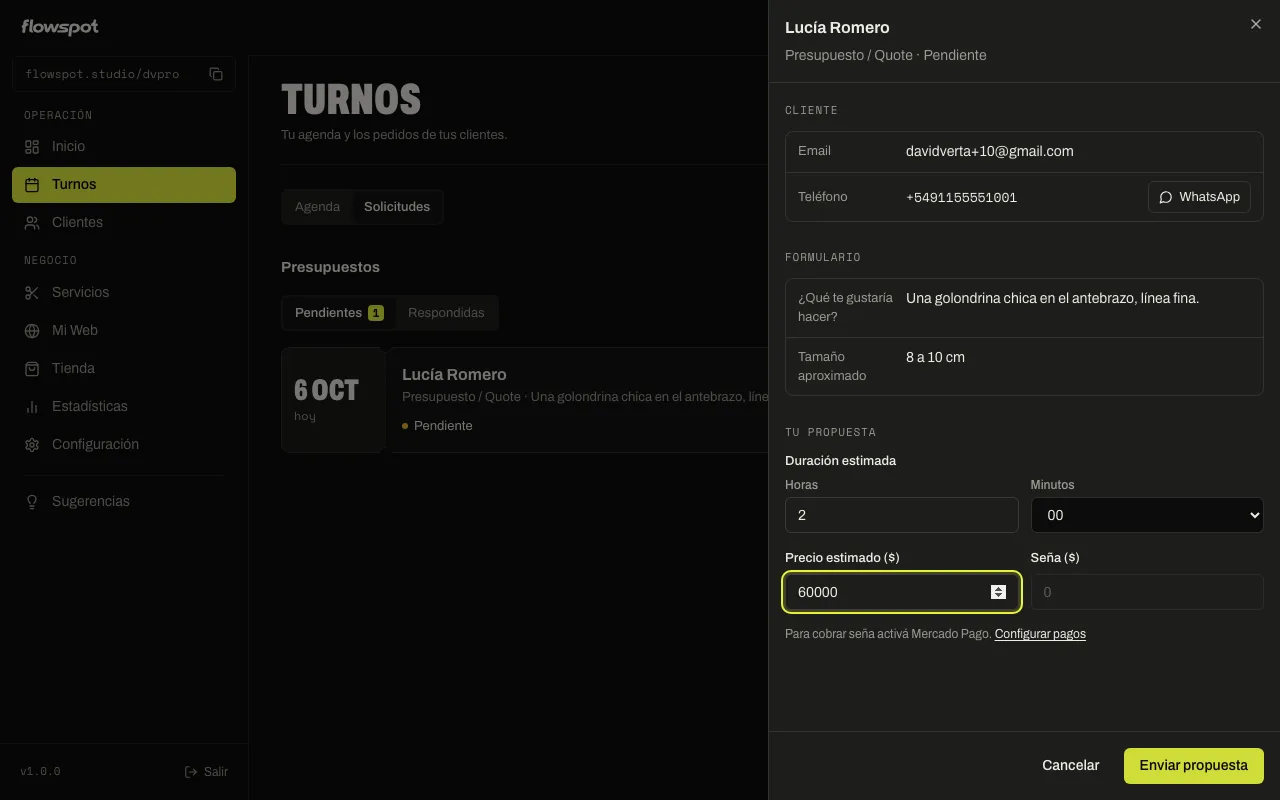1280x800 pixels.
Task: Go to Clientes in the sidebar
Action: tap(124, 222)
